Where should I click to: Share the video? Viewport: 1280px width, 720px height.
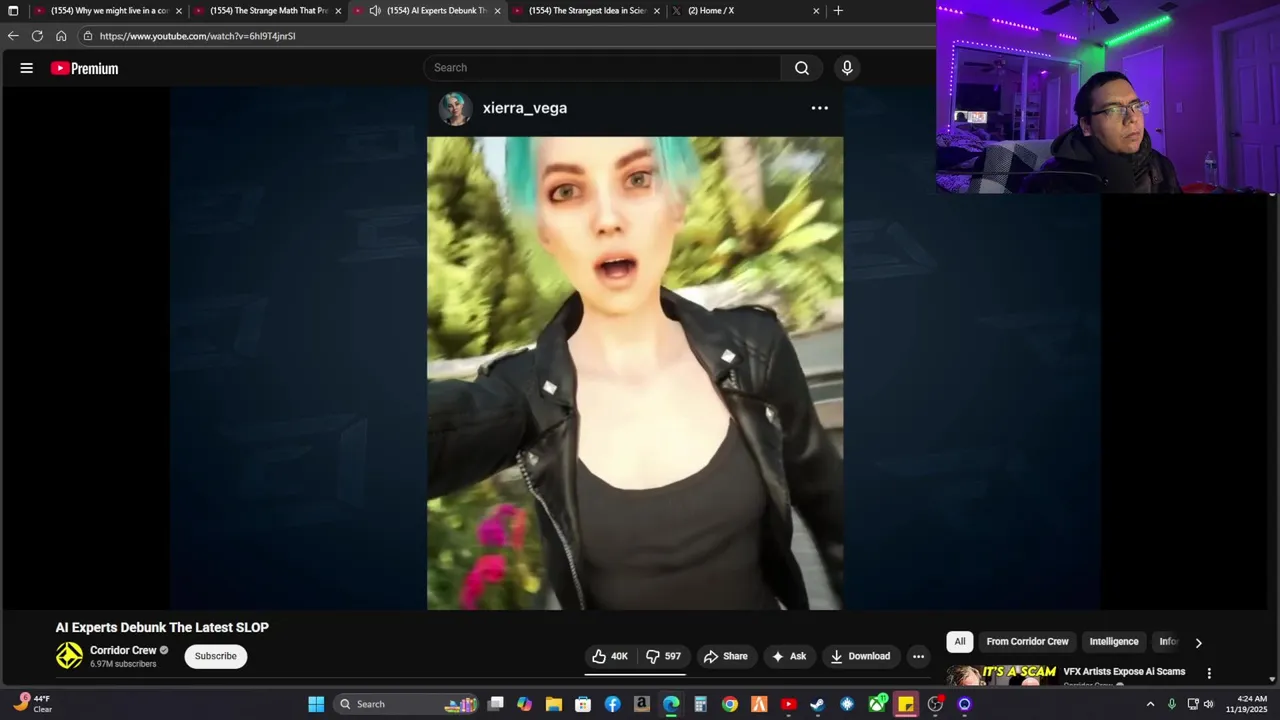726,656
